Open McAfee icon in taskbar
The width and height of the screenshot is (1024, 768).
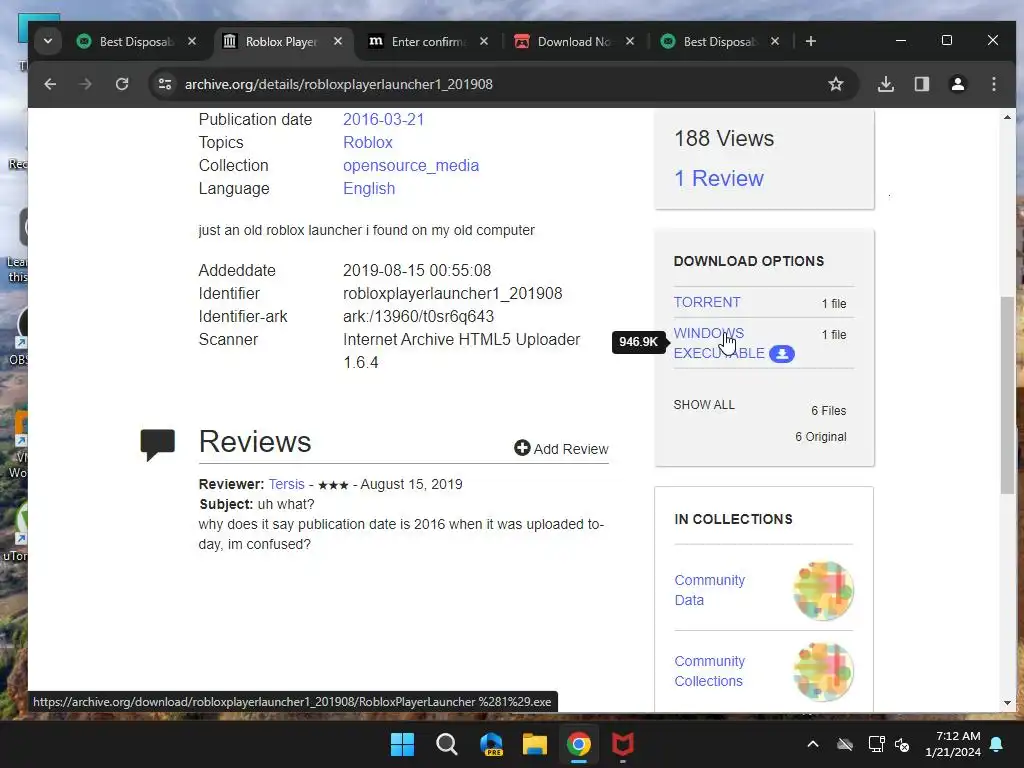coord(622,744)
